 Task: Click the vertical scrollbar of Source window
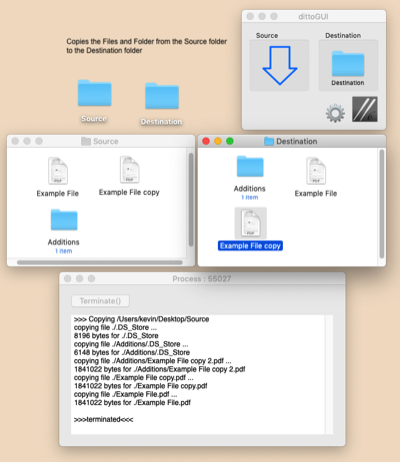click(191, 200)
